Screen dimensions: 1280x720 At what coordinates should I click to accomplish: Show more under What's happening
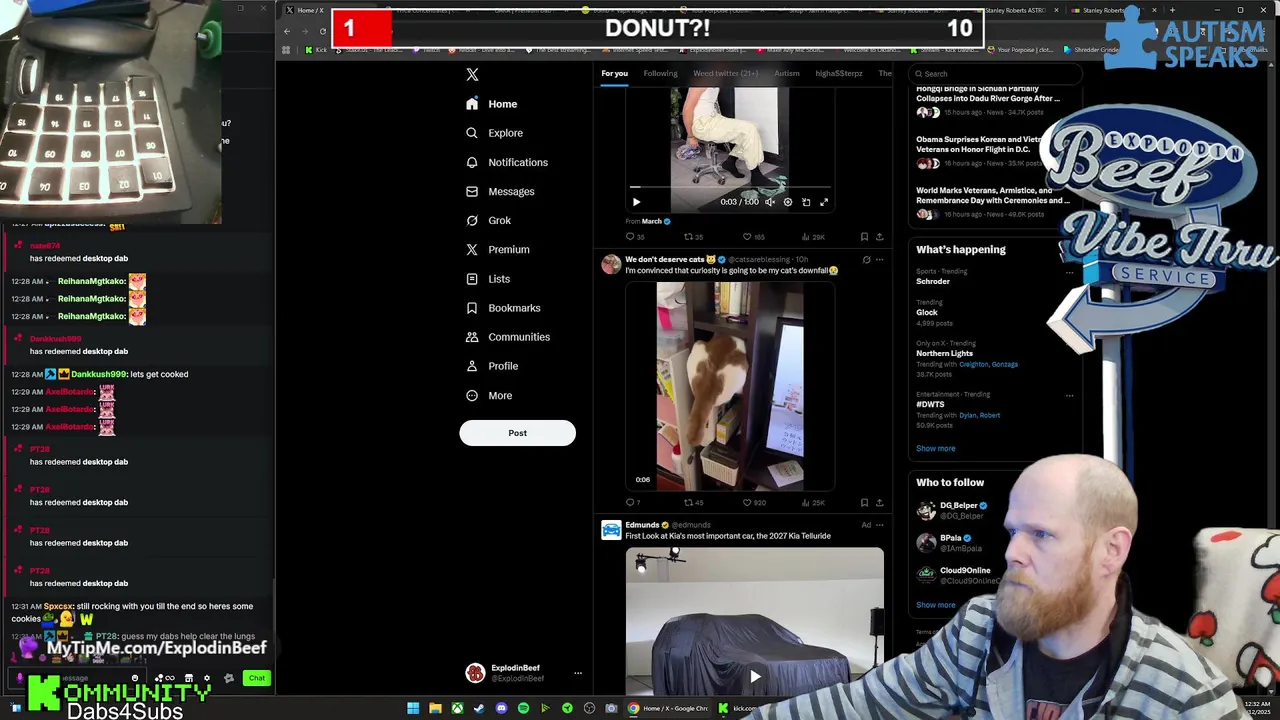936,448
